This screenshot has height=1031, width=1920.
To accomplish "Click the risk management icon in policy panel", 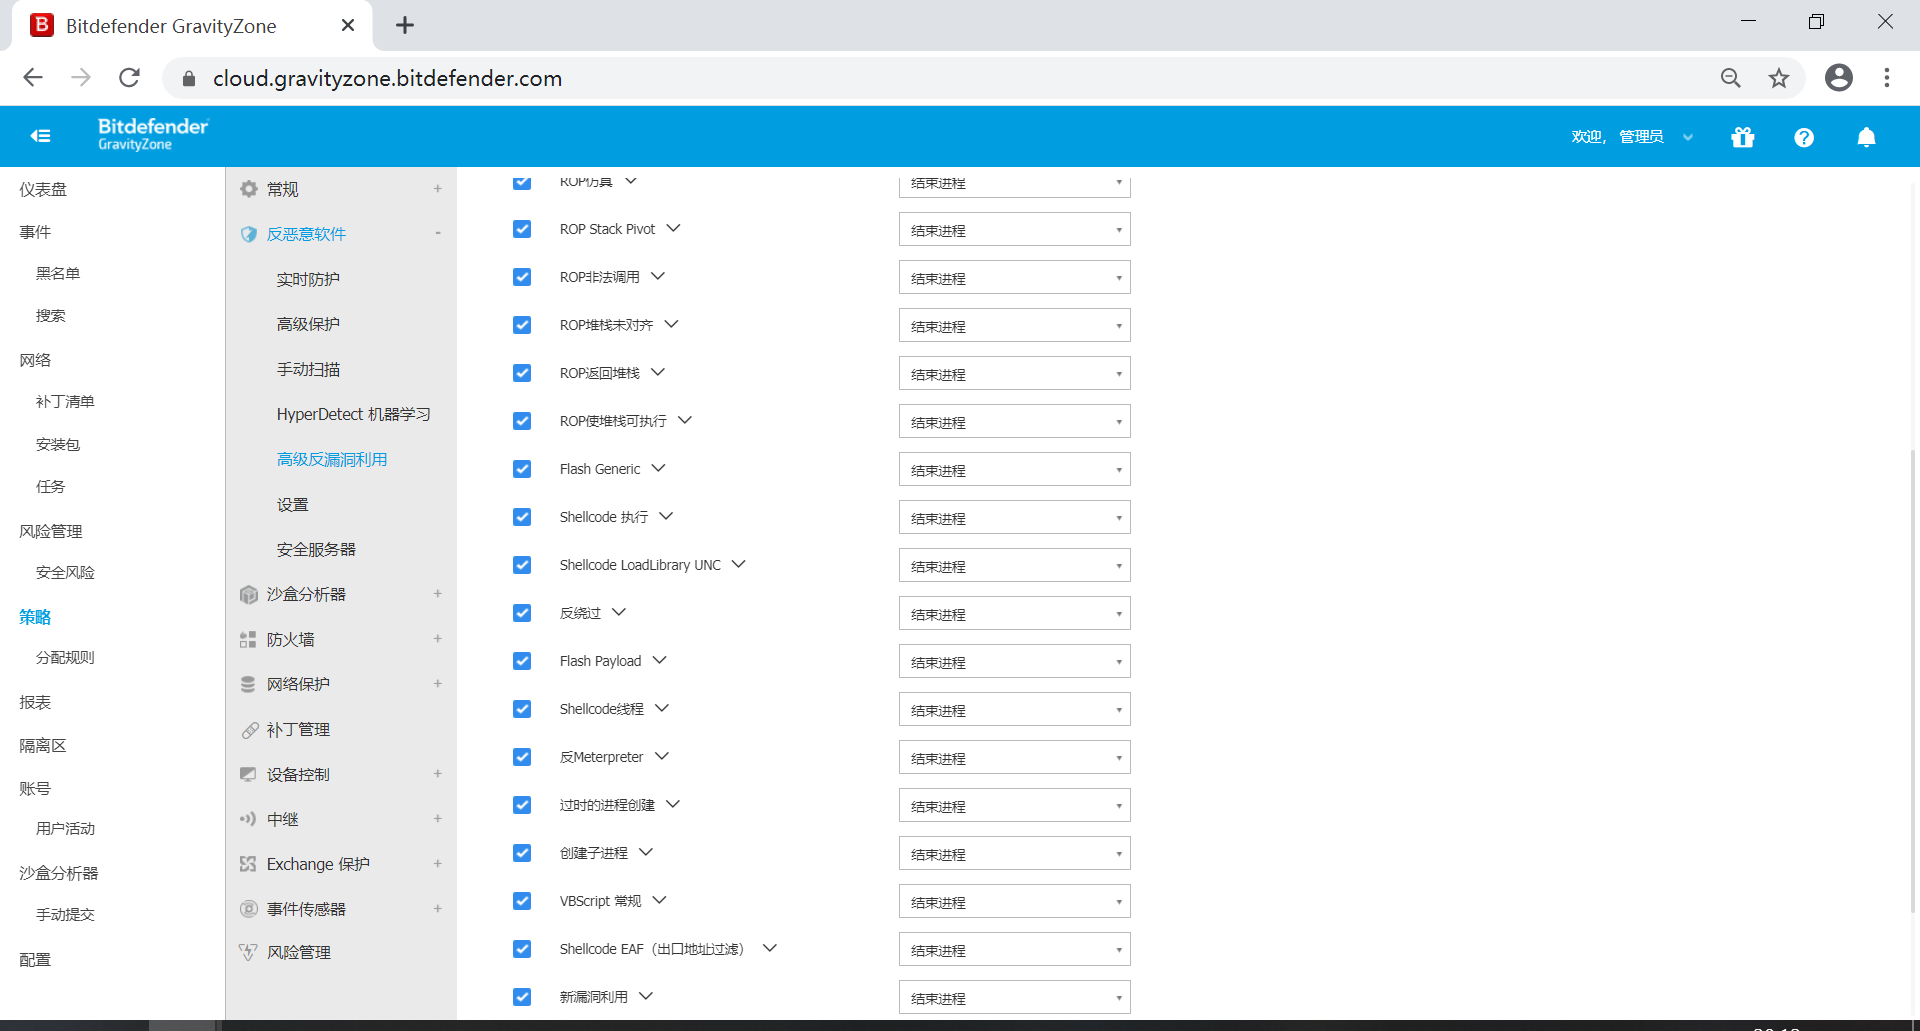I will coord(248,953).
